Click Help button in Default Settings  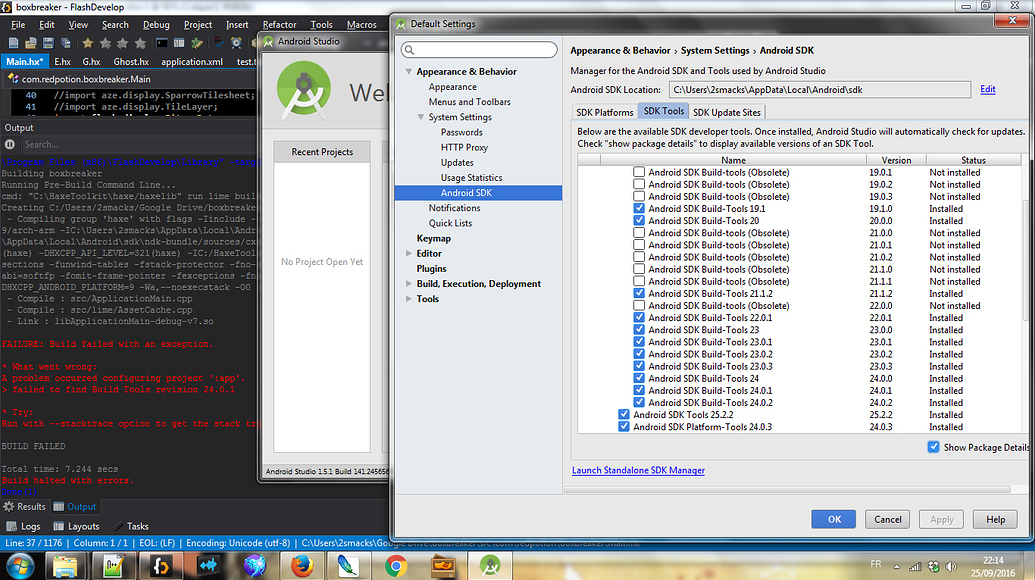995,519
